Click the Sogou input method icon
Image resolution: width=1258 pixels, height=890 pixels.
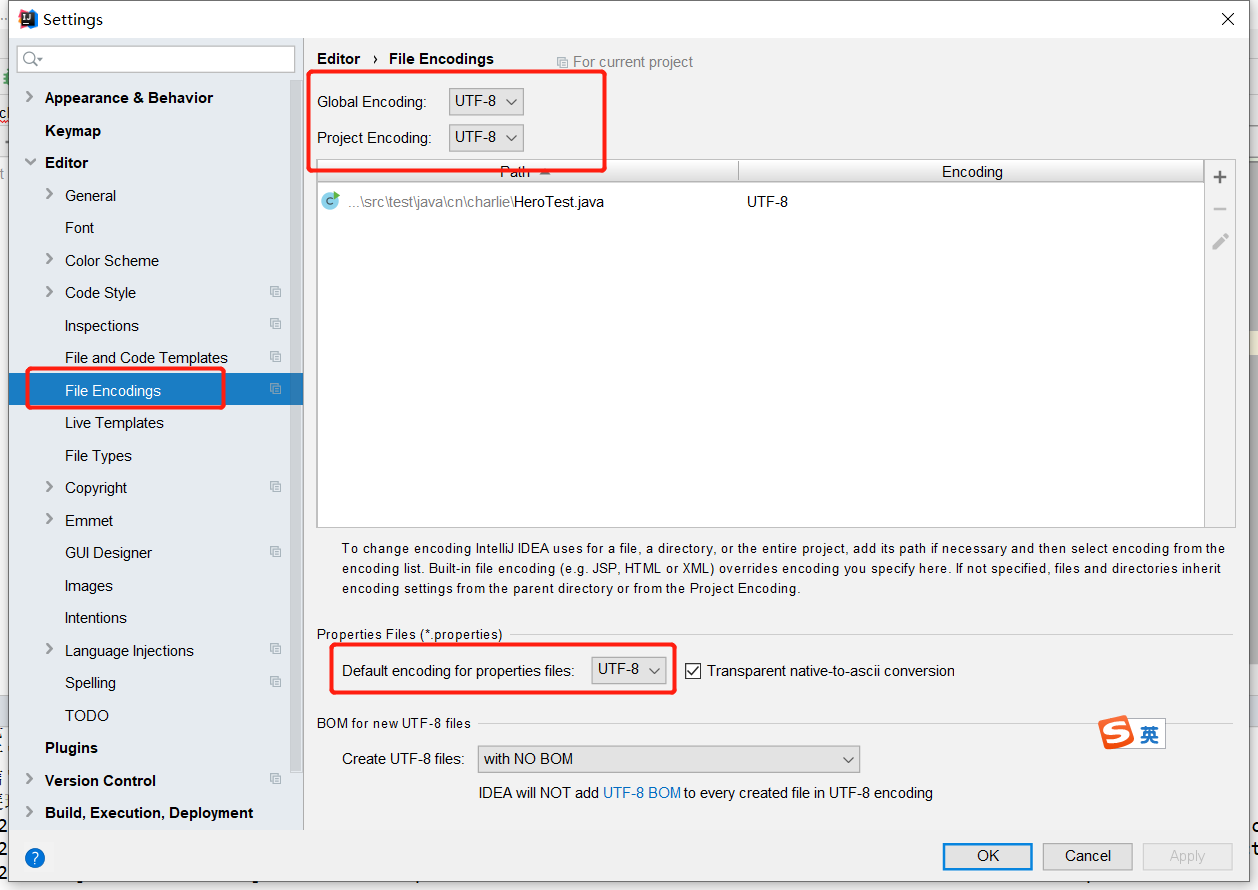[x=1115, y=733]
